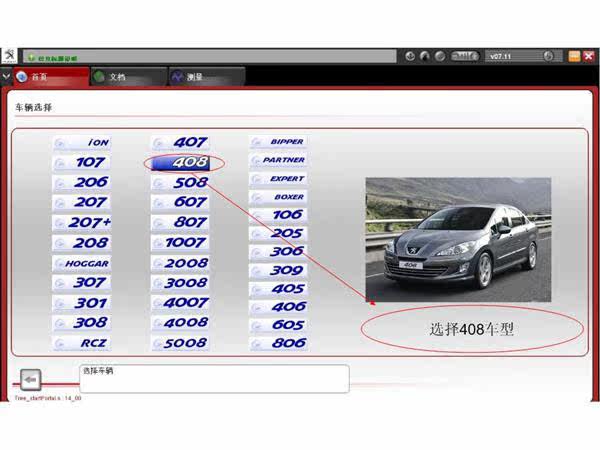Pick the 106 model button
The width and height of the screenshot is (600, 450).
pos(278,215)
